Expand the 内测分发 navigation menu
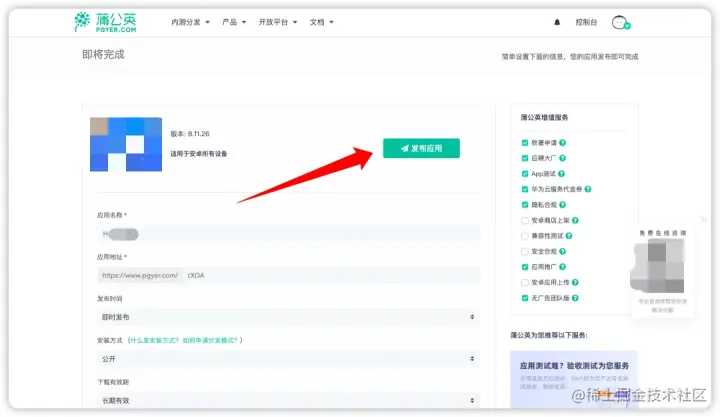720x417 pixels. (190, 22)
